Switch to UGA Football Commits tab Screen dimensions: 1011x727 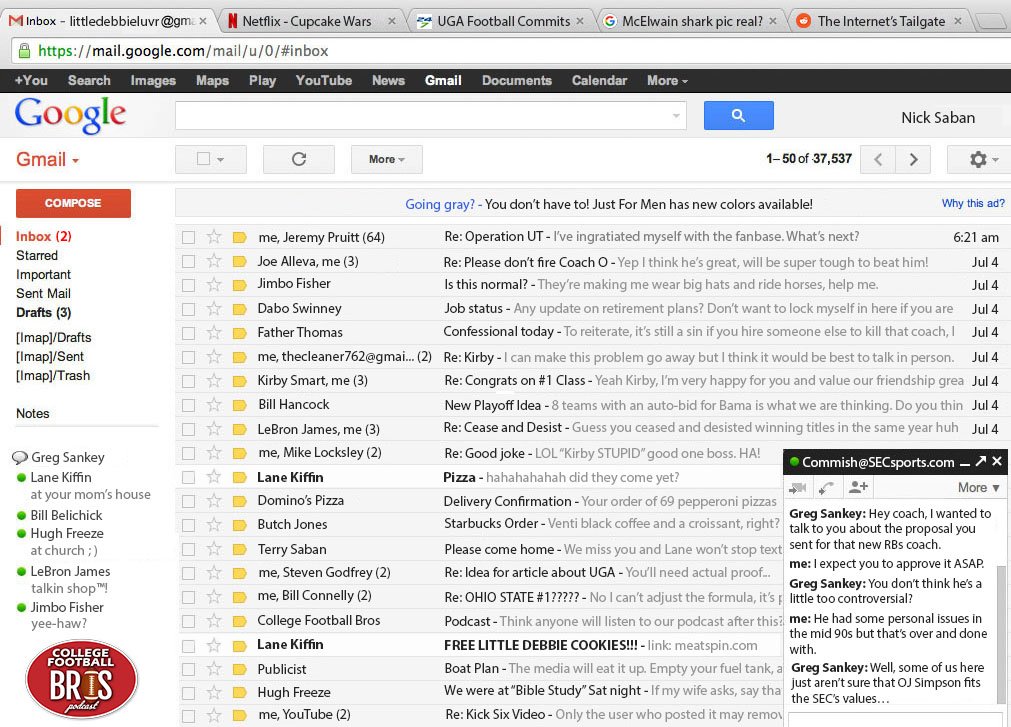pyautogui.click(x=504, y=21)
